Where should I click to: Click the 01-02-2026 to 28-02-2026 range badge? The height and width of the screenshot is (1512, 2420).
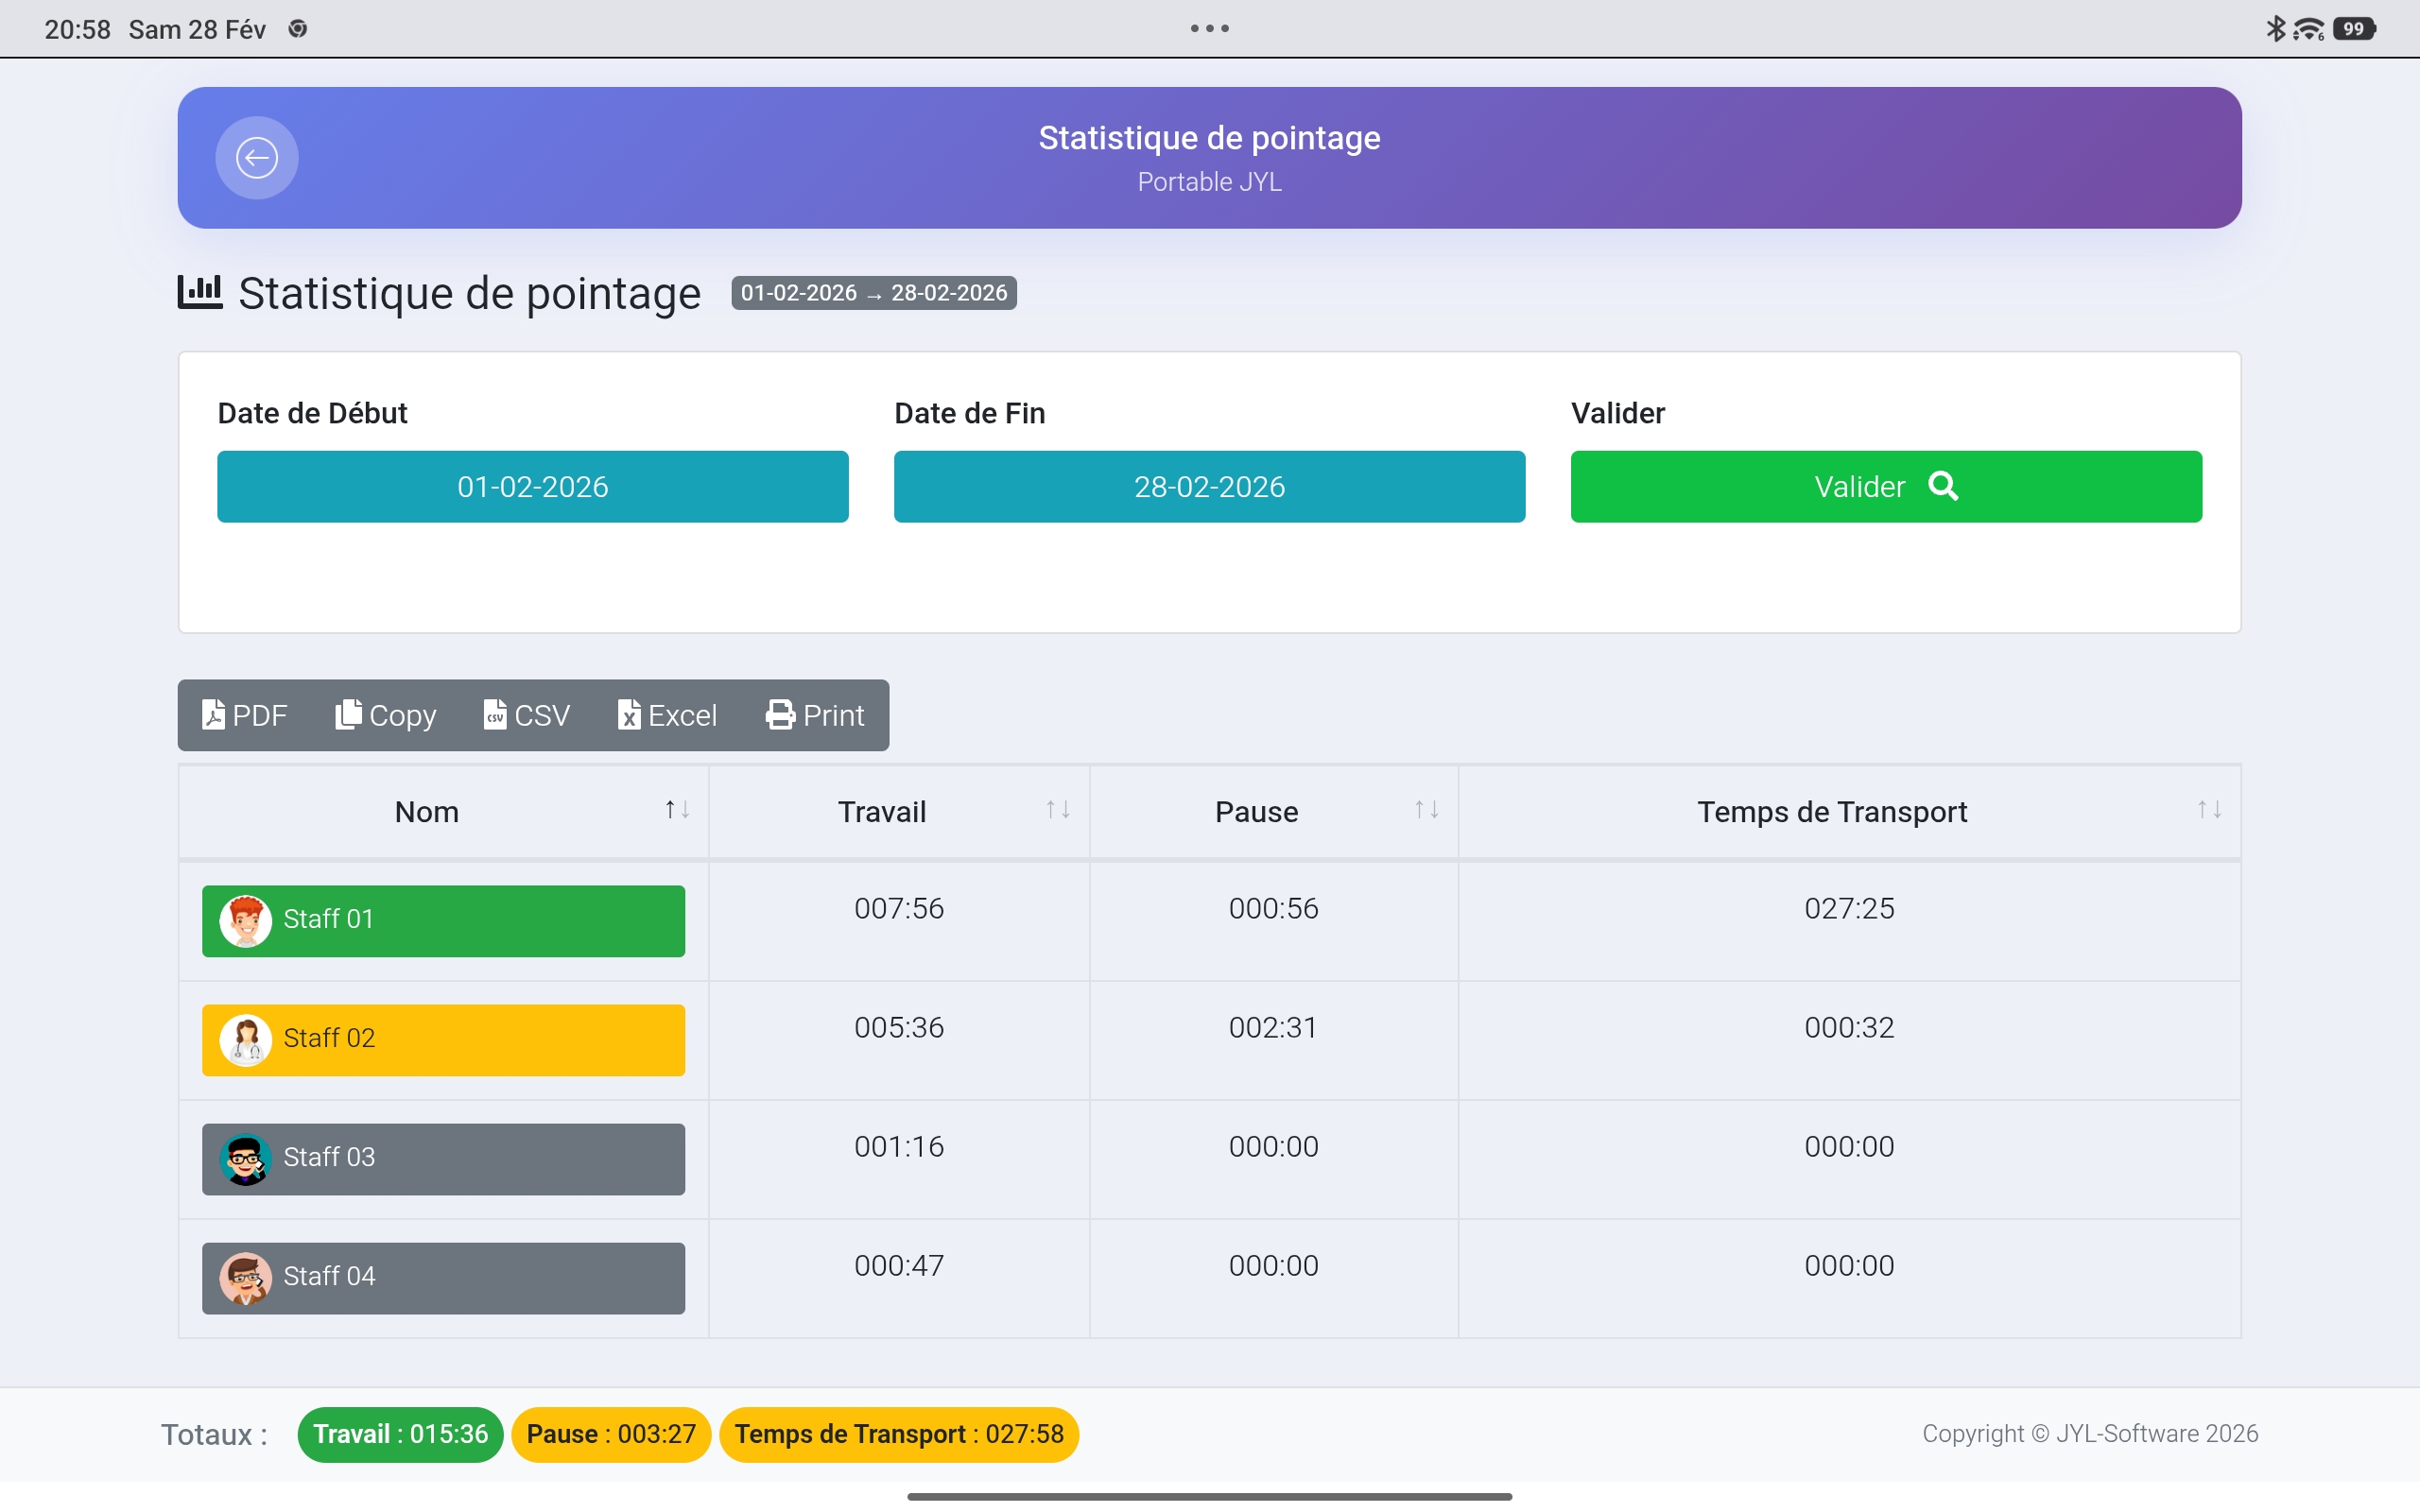pyautogui.click(x=873, y=292)
